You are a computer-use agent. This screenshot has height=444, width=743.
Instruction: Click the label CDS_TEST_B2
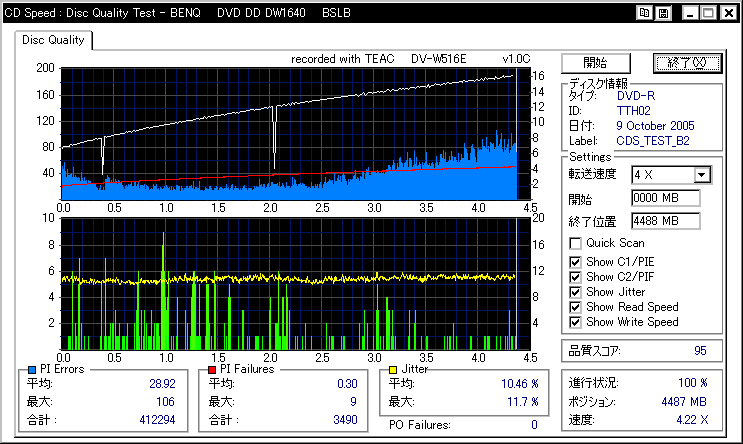[x=653, y=141]
